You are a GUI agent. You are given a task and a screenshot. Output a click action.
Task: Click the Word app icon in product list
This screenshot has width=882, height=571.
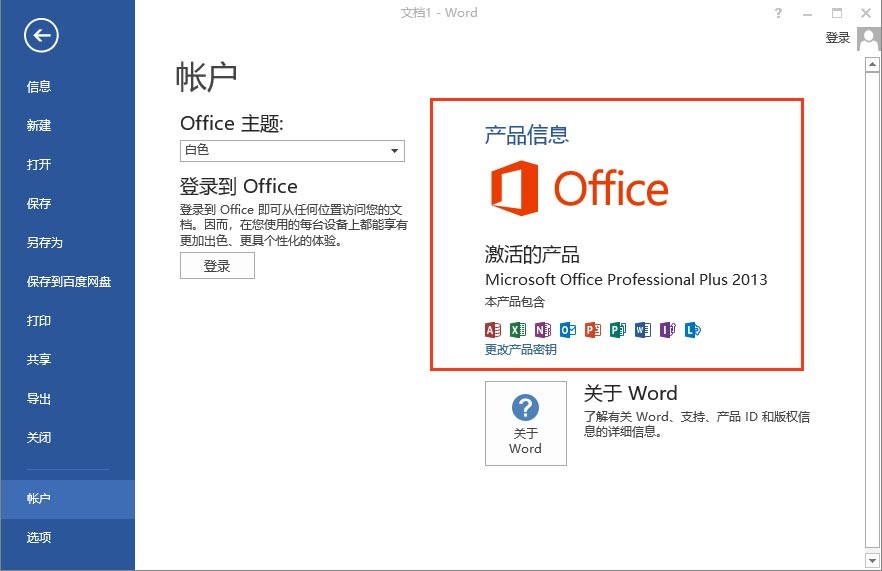[643, 330]
